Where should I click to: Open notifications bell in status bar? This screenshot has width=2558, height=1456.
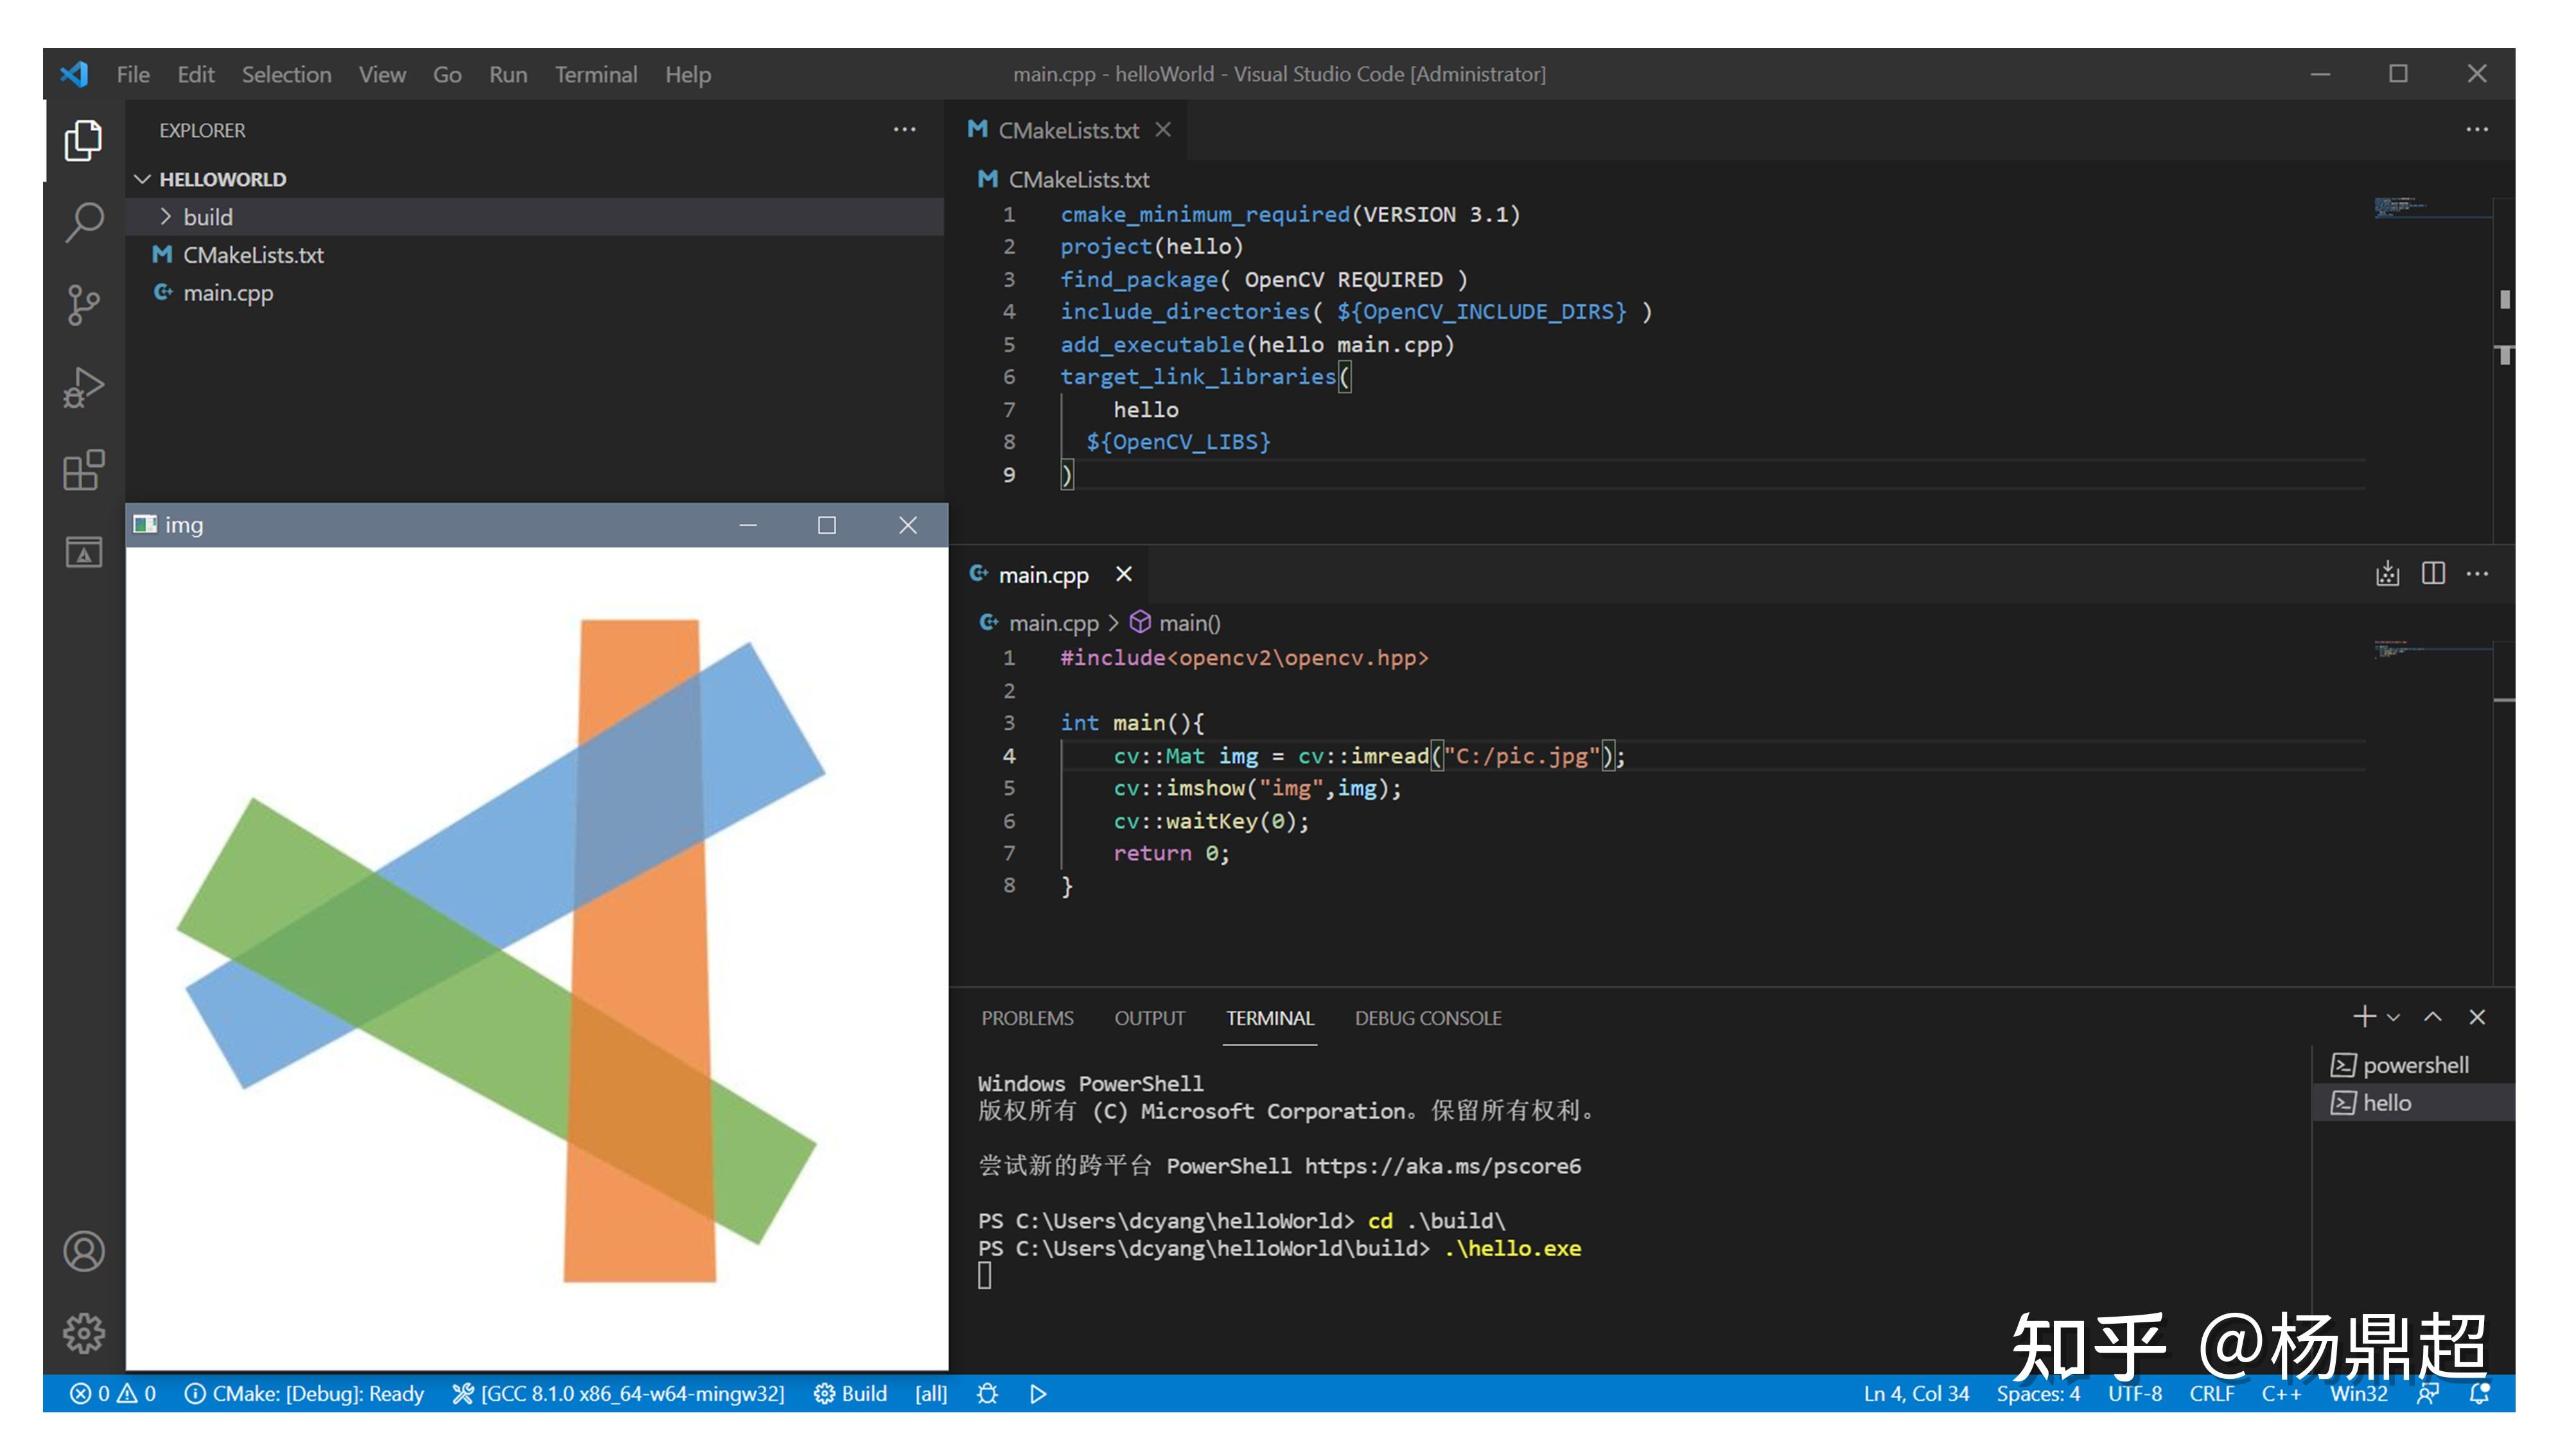[x=2478, y=1394]
